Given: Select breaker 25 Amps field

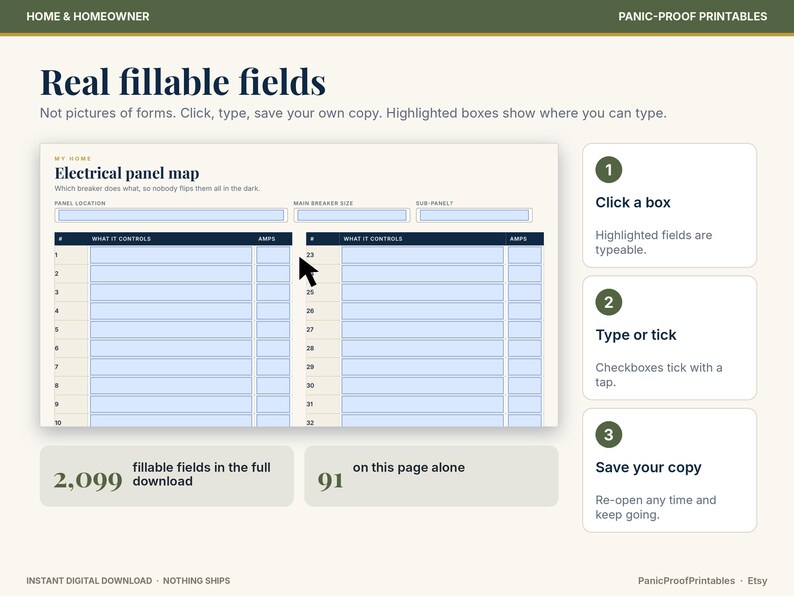Looking at the screenshot, I should [x=525, y=292].
